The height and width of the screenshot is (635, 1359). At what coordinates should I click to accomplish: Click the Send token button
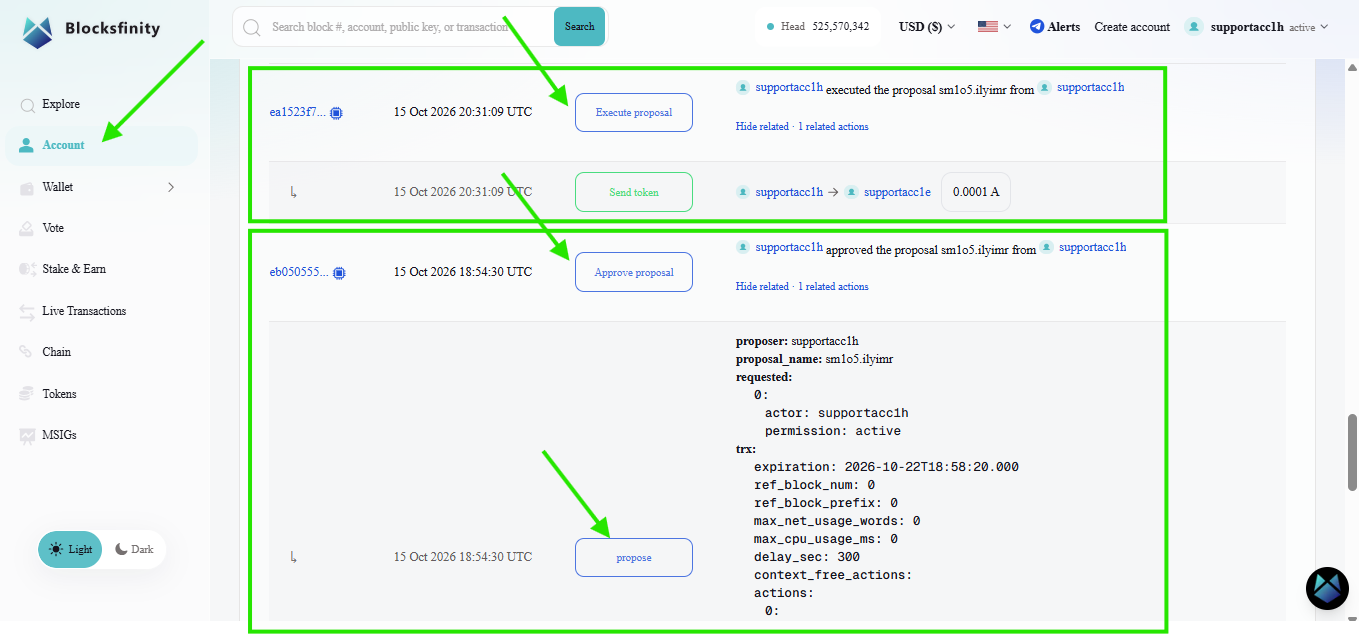(x=634, y=192)
